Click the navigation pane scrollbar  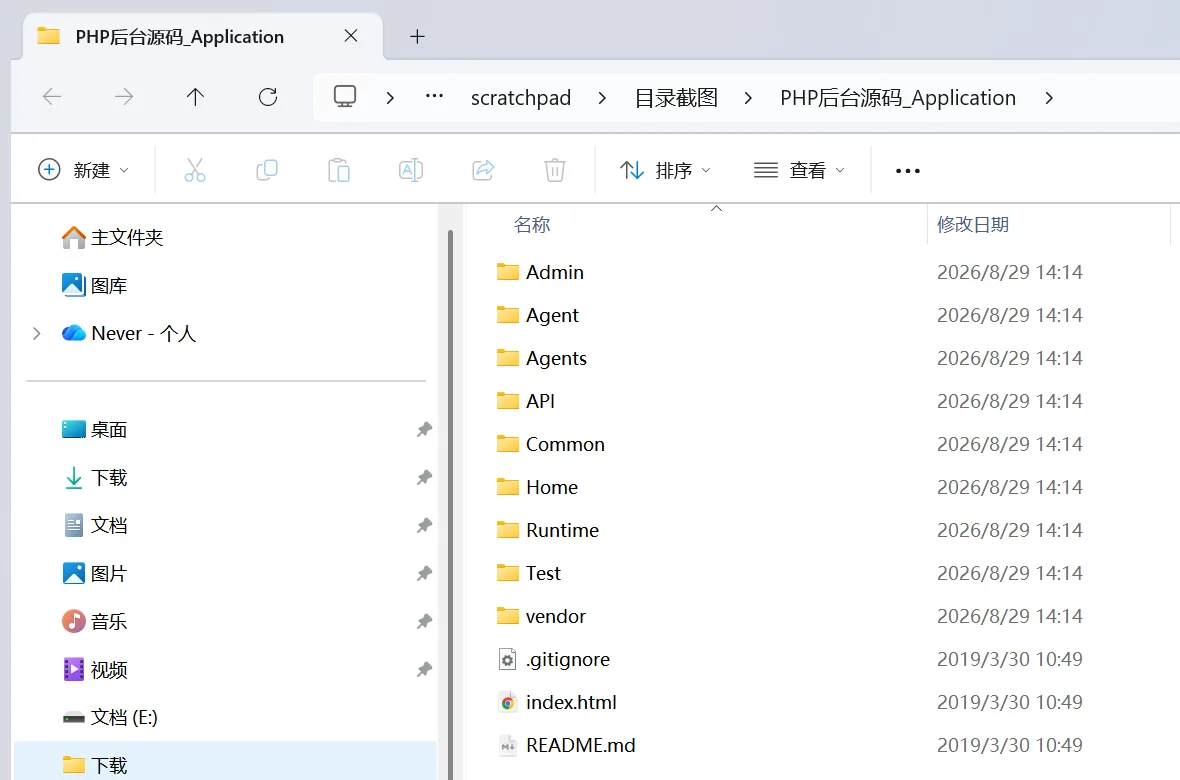tap(450, 504)
